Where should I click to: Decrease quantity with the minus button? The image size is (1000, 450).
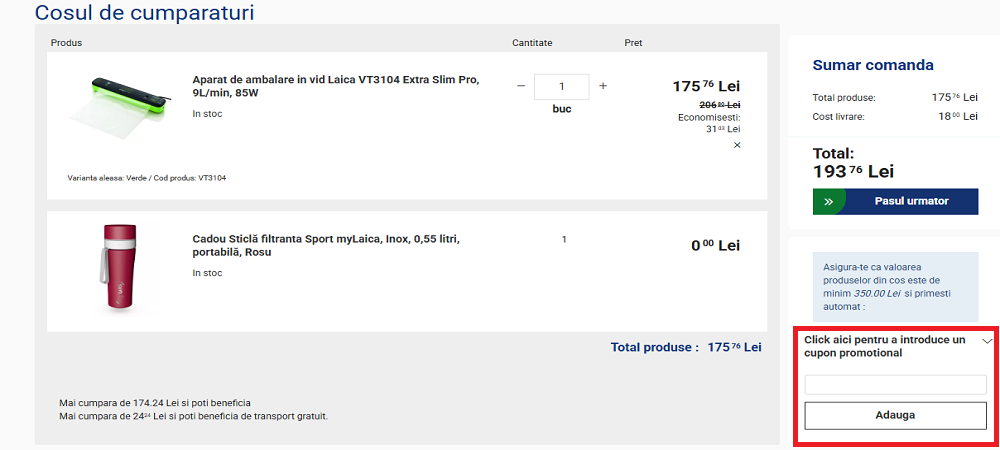coord(521,86)
